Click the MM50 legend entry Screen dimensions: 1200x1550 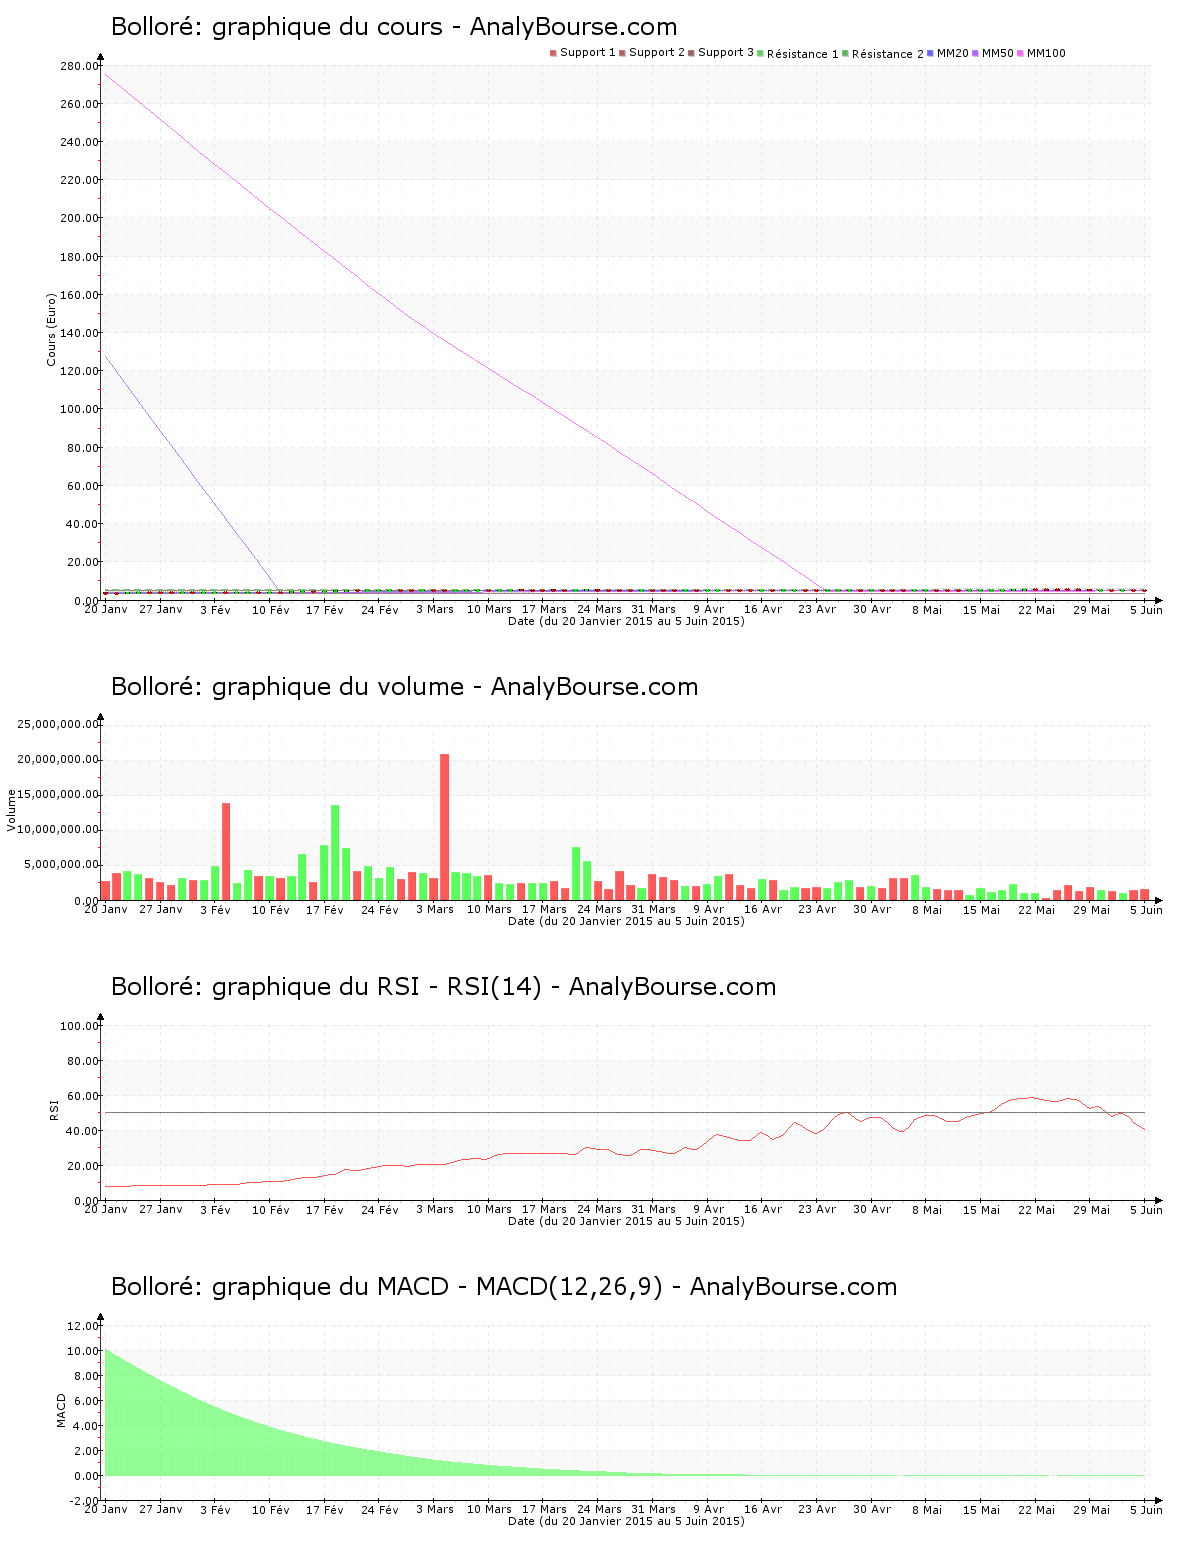coord(993,53)
